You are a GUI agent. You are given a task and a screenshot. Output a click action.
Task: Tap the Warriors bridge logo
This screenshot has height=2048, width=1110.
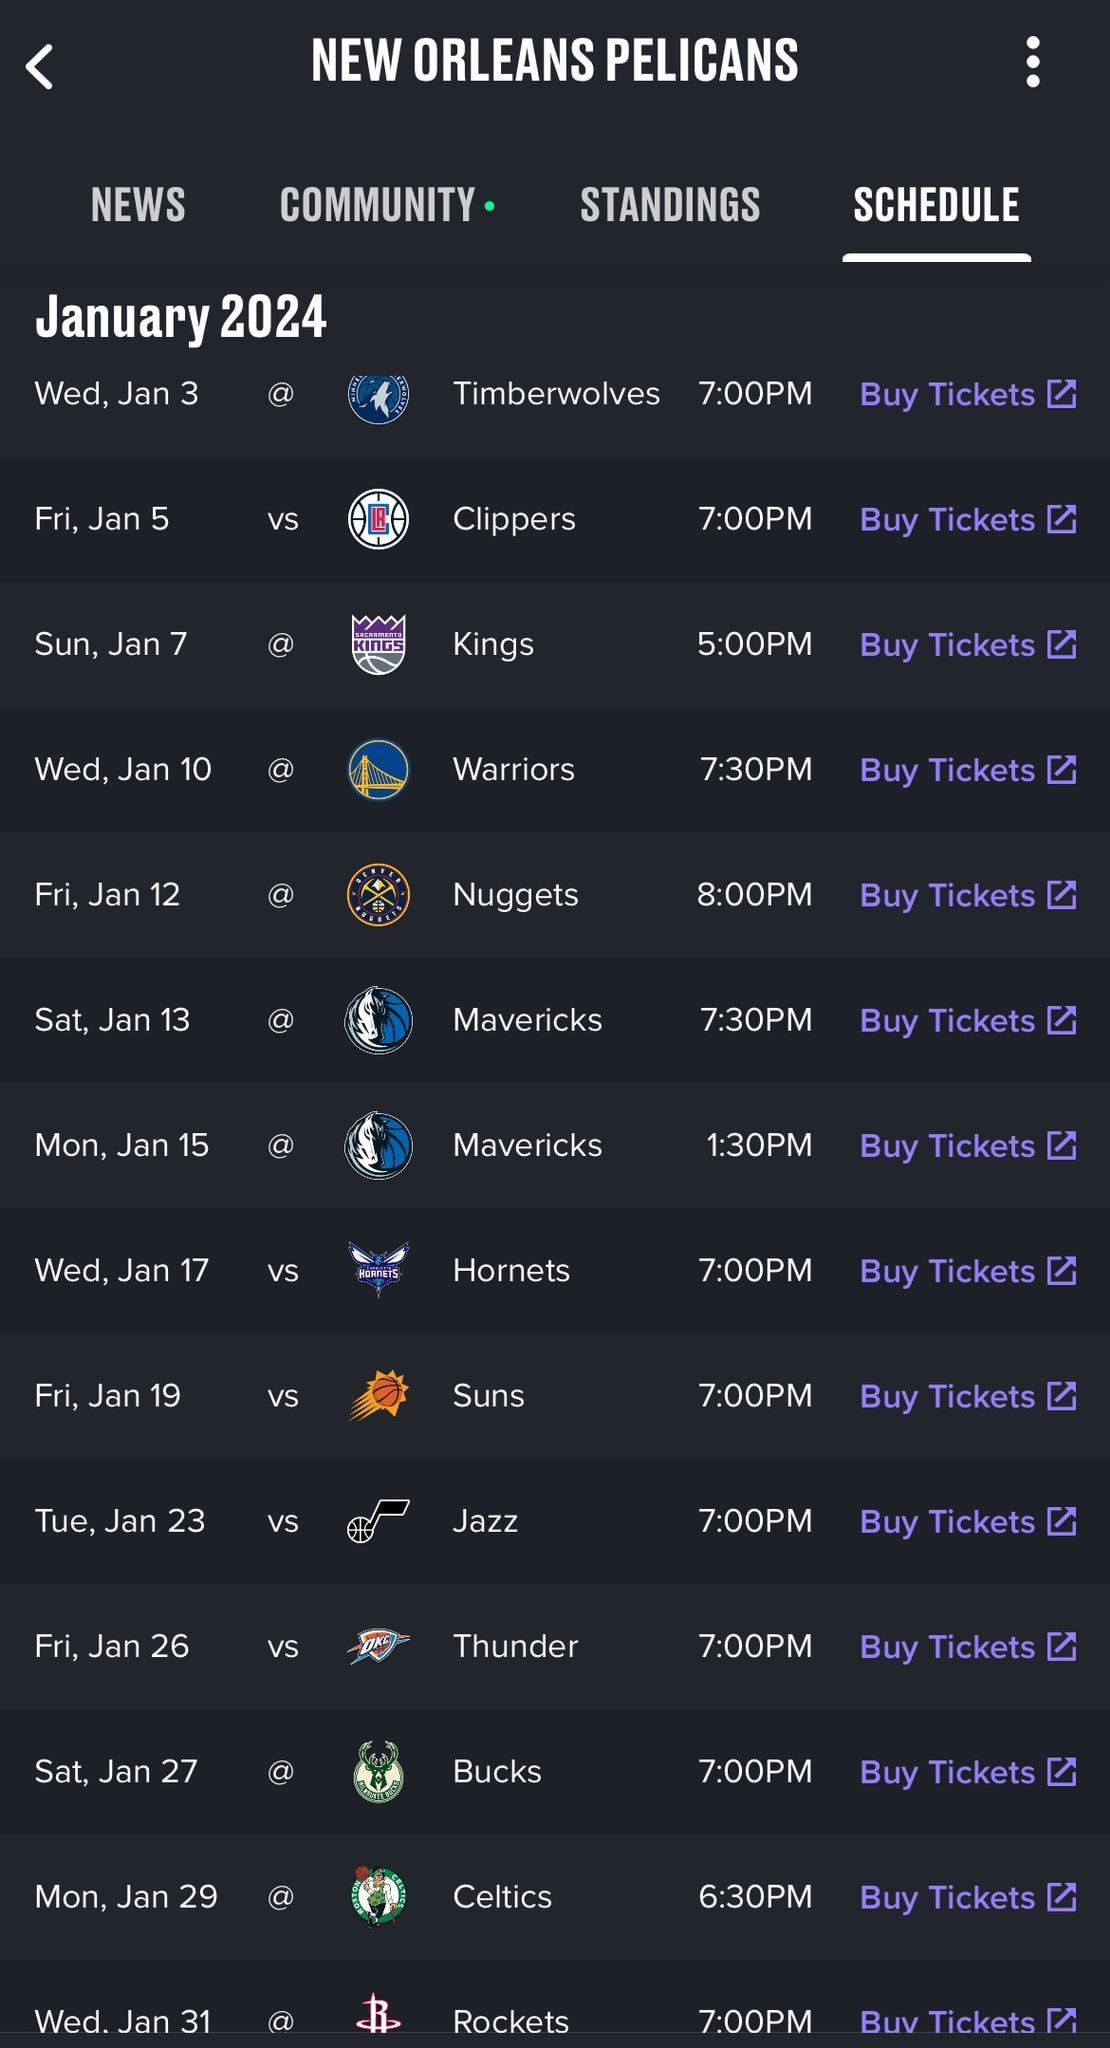click(x=378, y=770)
